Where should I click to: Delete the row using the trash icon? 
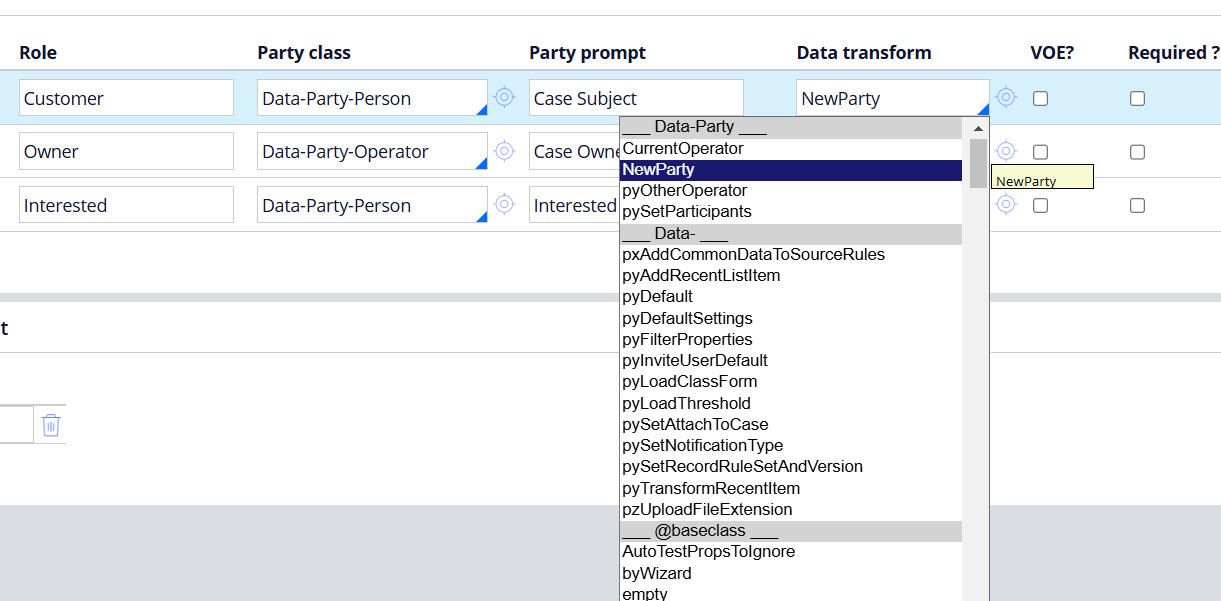pyautogui.click(x=50, y=424)
